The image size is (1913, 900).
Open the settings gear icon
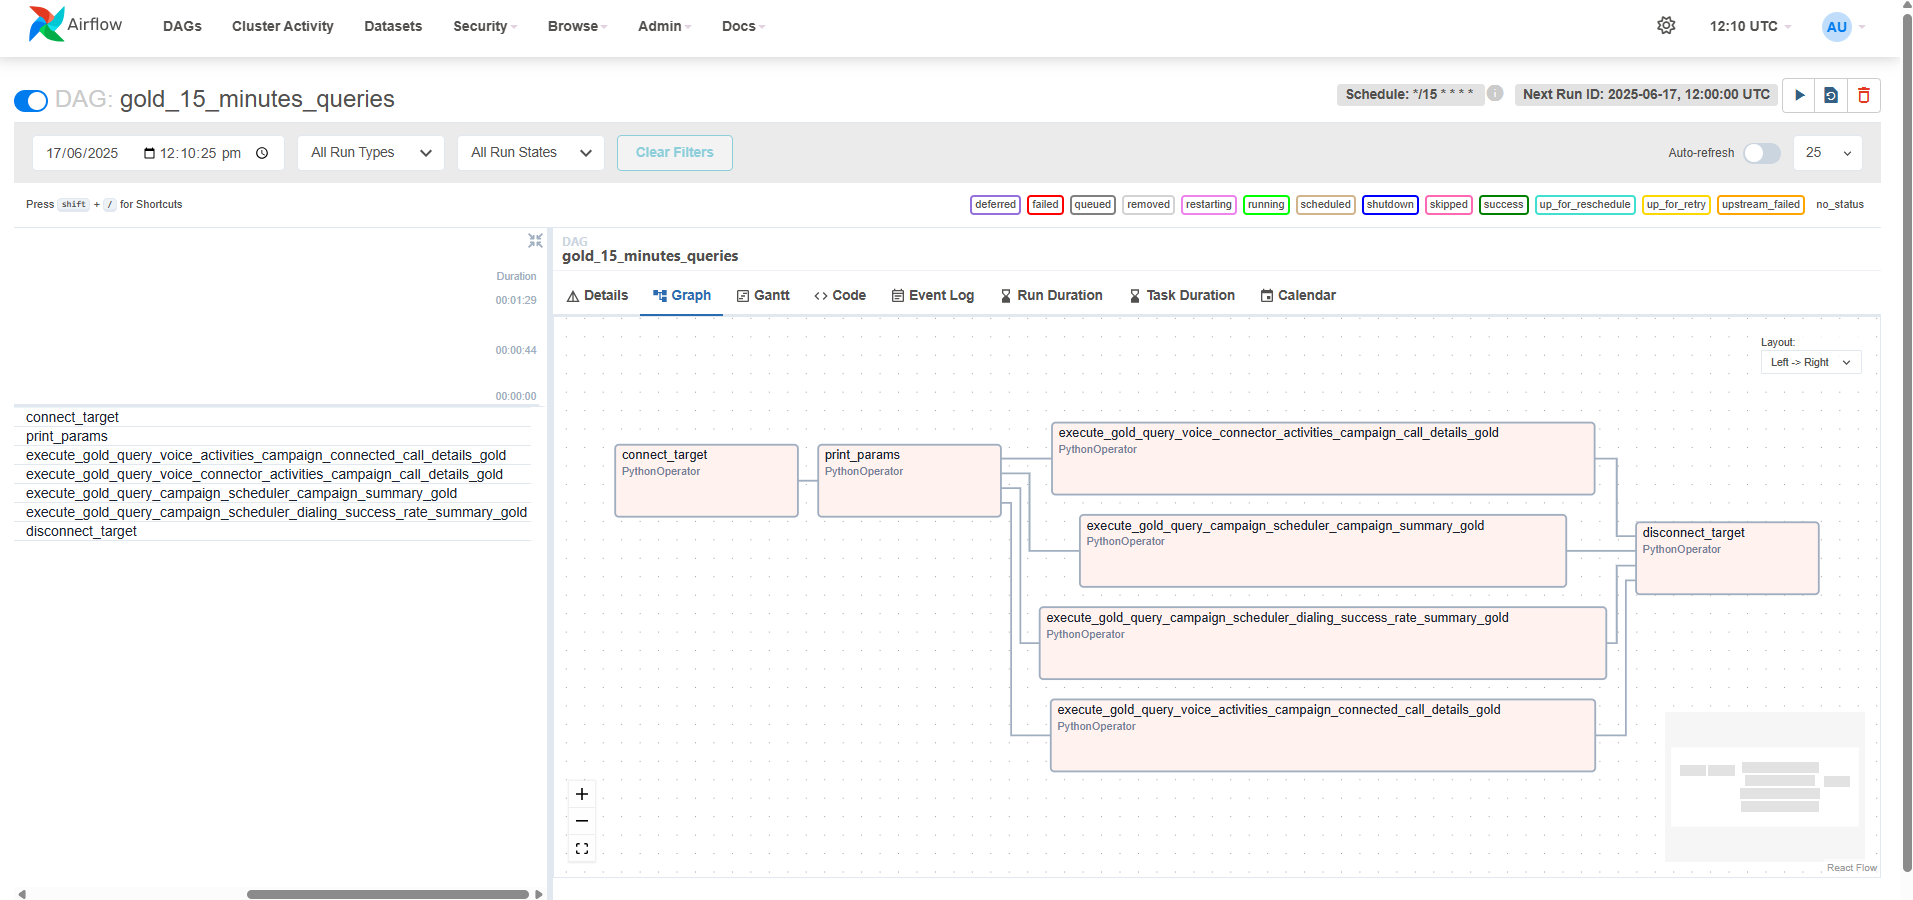click(1666, 26)
